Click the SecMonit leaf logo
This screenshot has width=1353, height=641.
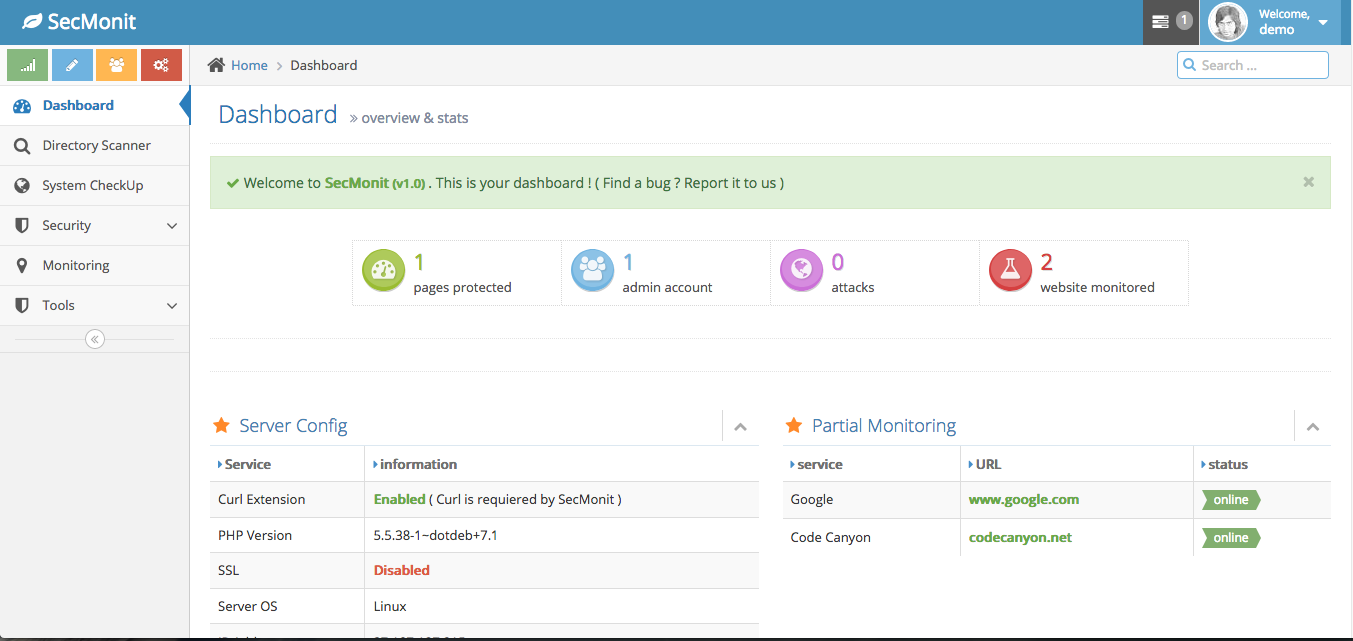click(x=33, y=21)
